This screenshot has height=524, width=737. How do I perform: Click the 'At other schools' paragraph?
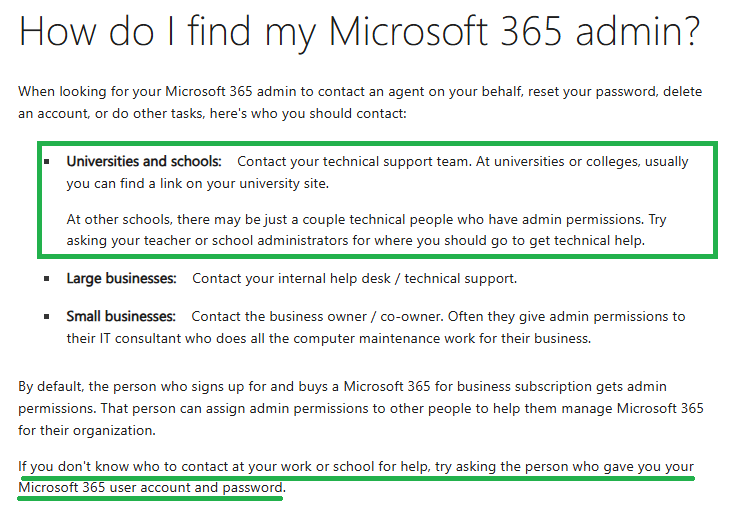(x=366, y=230)
